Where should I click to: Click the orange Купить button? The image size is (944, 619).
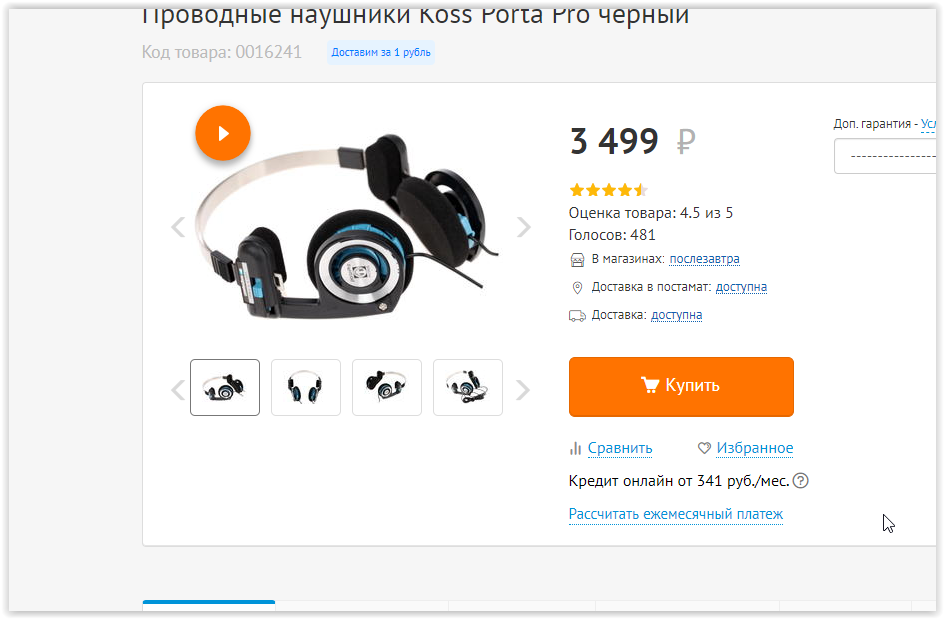(681, 387)
